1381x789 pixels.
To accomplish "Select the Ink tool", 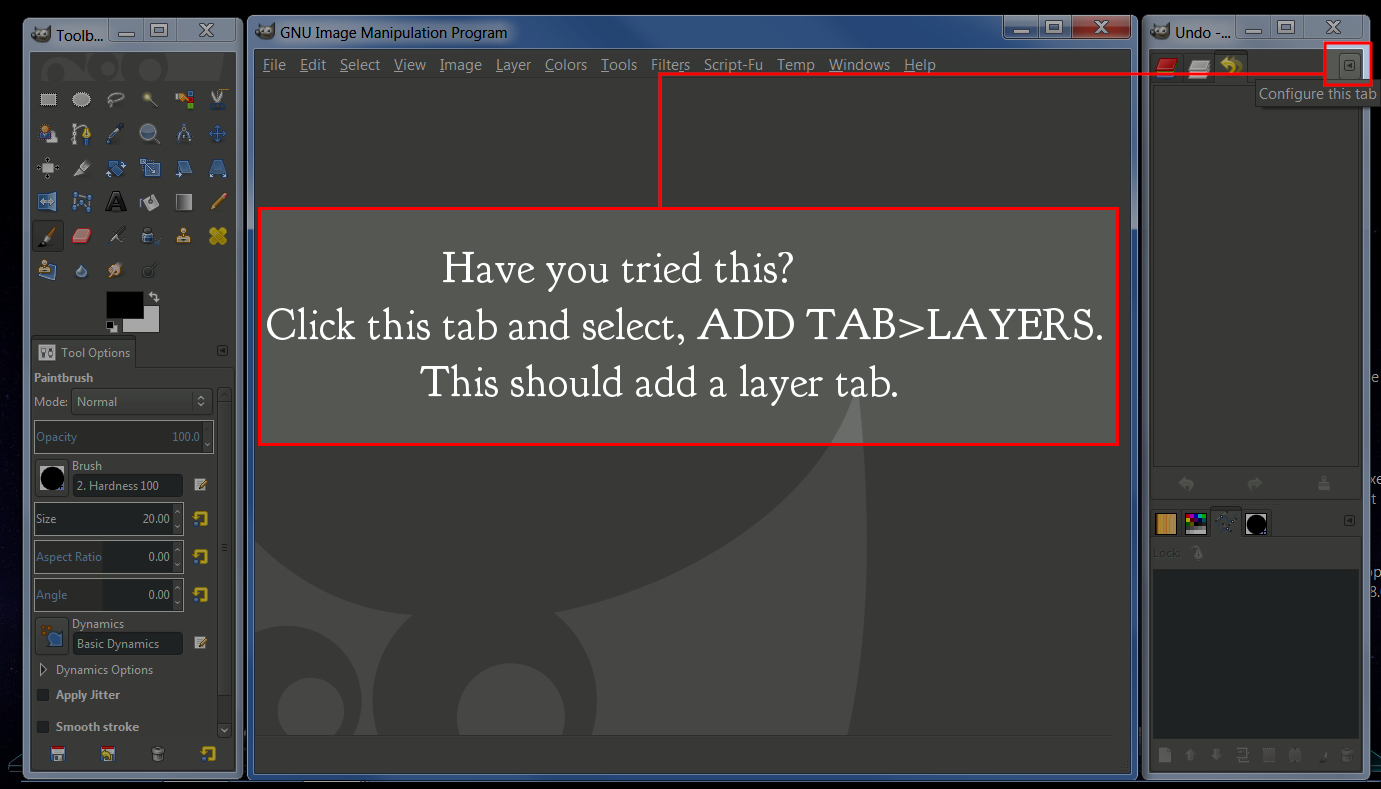I will click(150, 235).
